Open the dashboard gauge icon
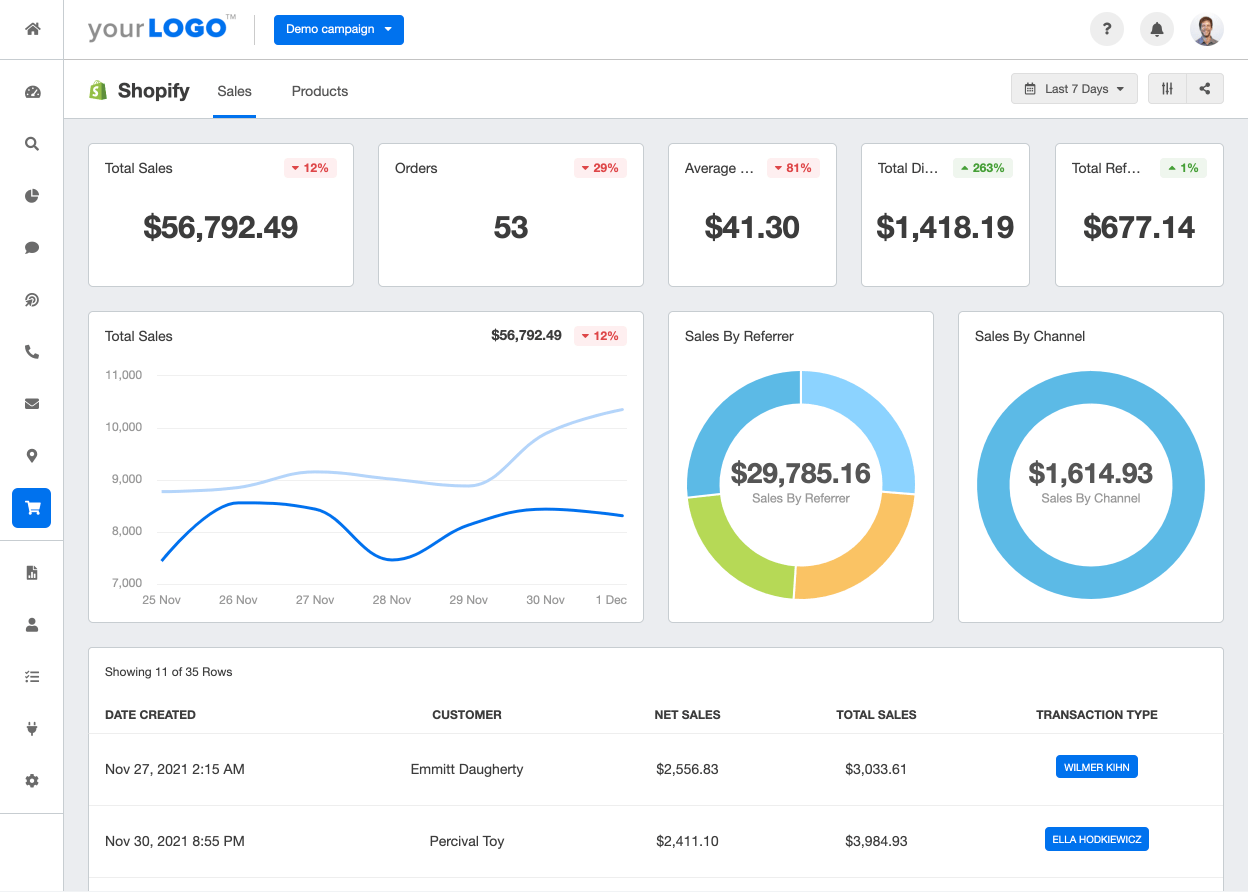Screen dimensions: 1248x892 [x=32, y=92]
